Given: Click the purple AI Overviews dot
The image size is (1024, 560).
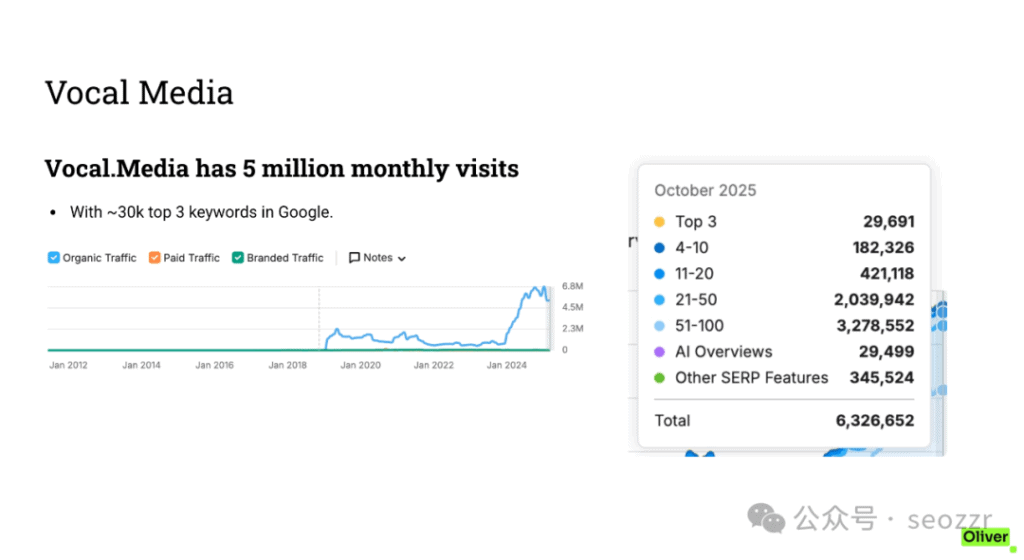Looking at the screenshot, I should tap(659, 352).
